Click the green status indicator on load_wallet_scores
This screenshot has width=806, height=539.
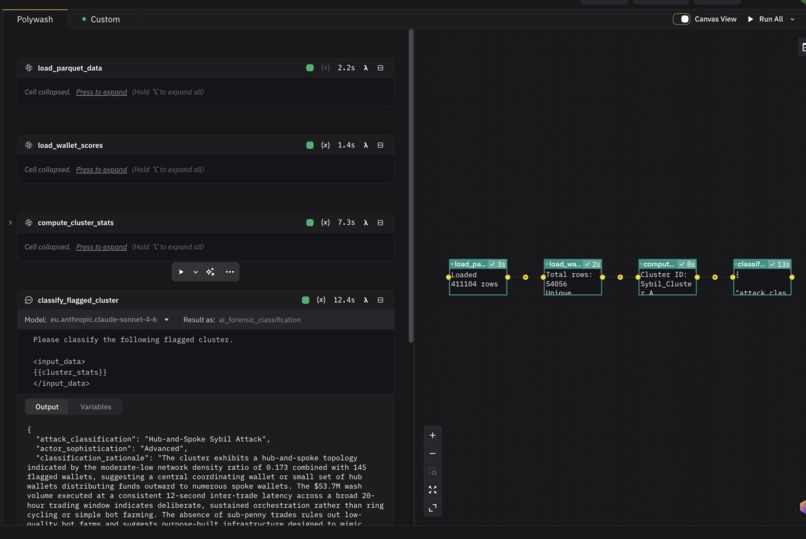309,145
